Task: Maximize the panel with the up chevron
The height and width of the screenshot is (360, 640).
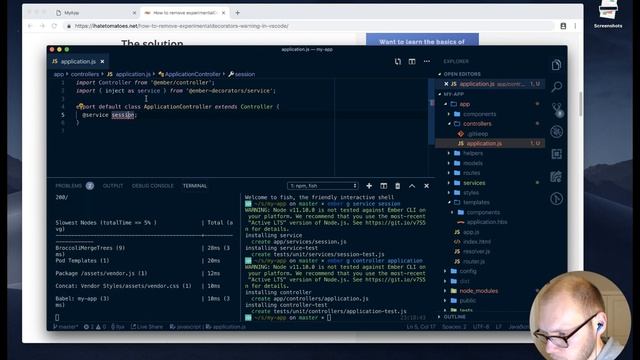Action: coord(412,186)
